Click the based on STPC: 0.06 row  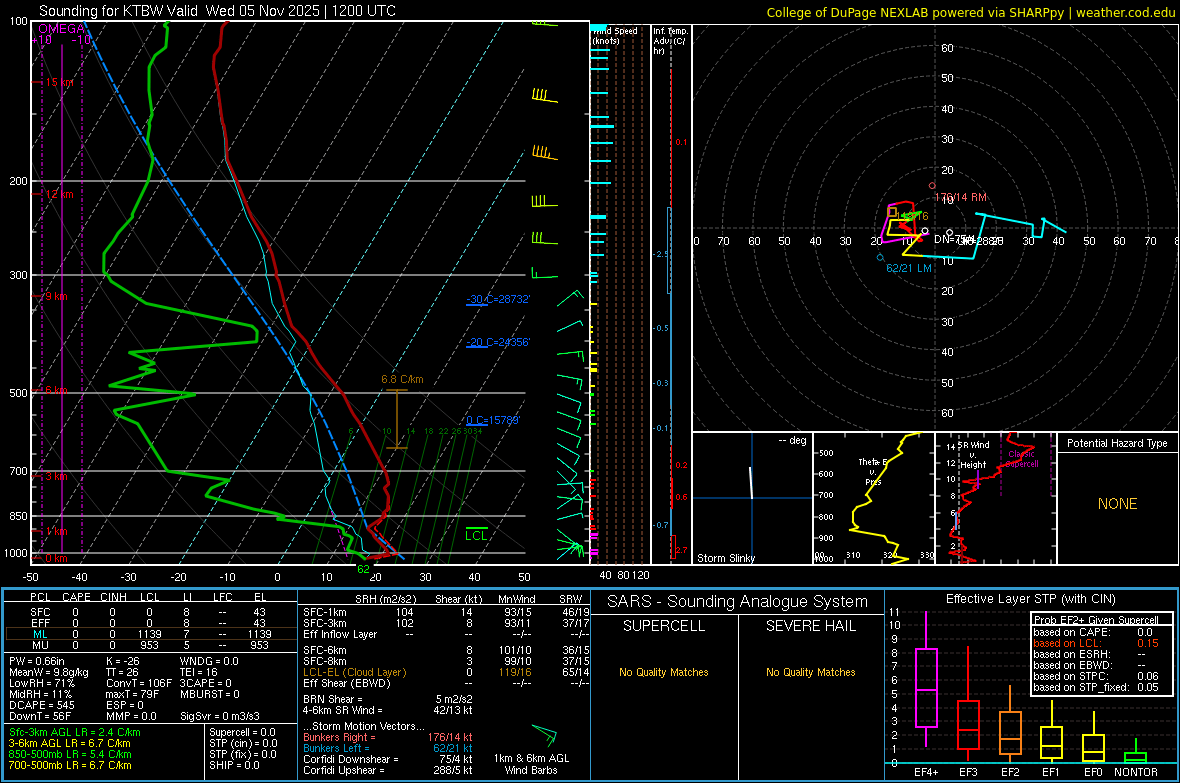[x=1096, y=676]
